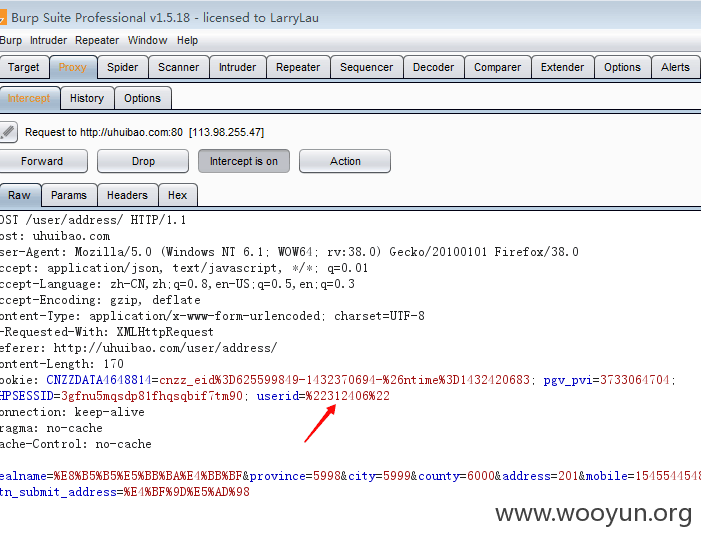Forward the intercepted request
This screenshot has width=701, height=542.
click(x=42, y=161)
